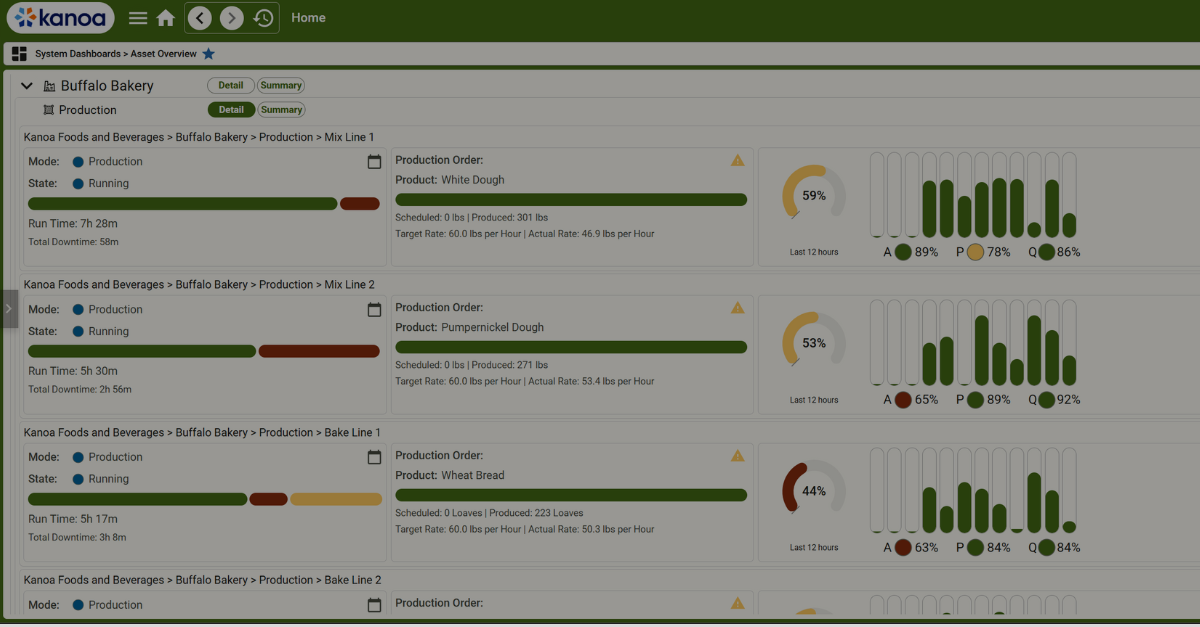The height and width of the screenshot is (627, 1200).
Task: Switch the Production section to Summary view
Action: (x=281, y=109)
